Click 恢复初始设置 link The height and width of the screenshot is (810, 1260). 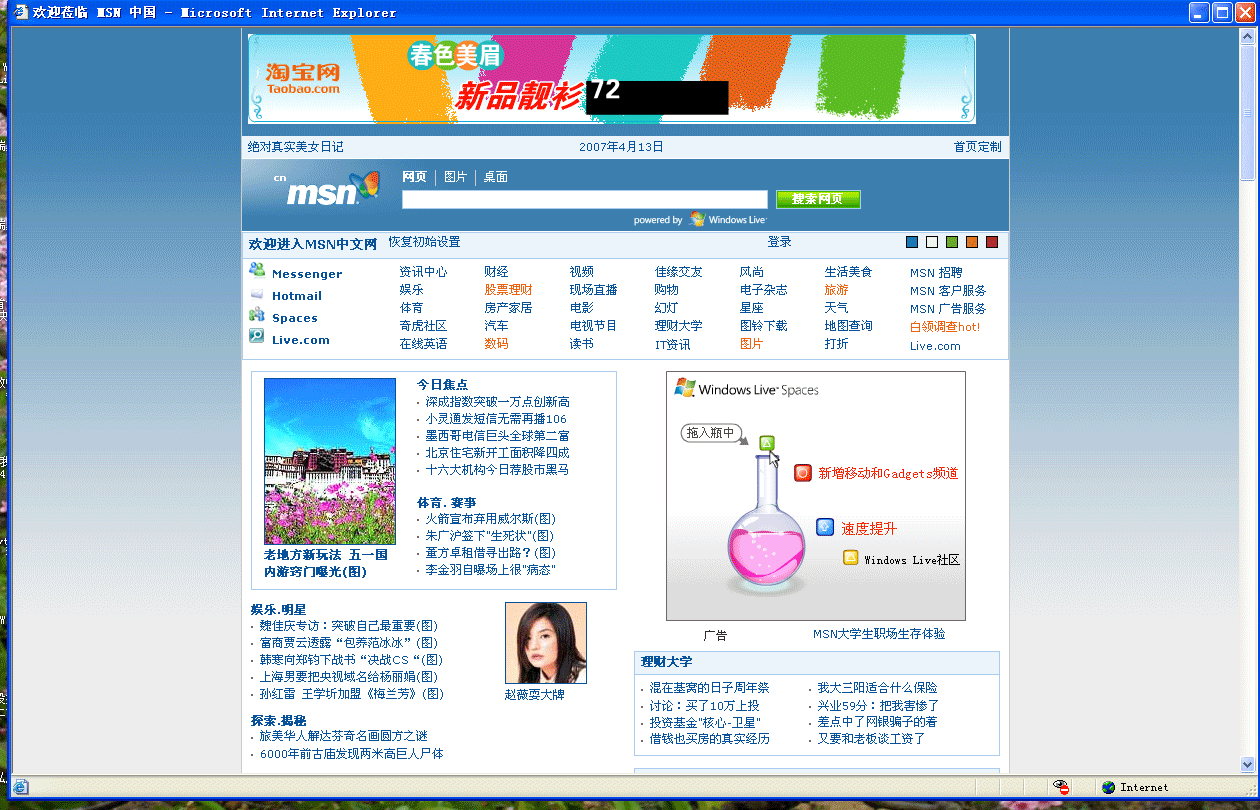pyautogui.click(x=425, y=242)
